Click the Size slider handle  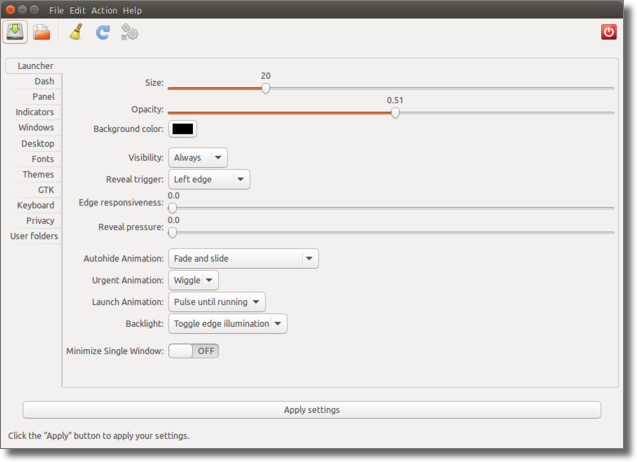(x=265, y=88)
